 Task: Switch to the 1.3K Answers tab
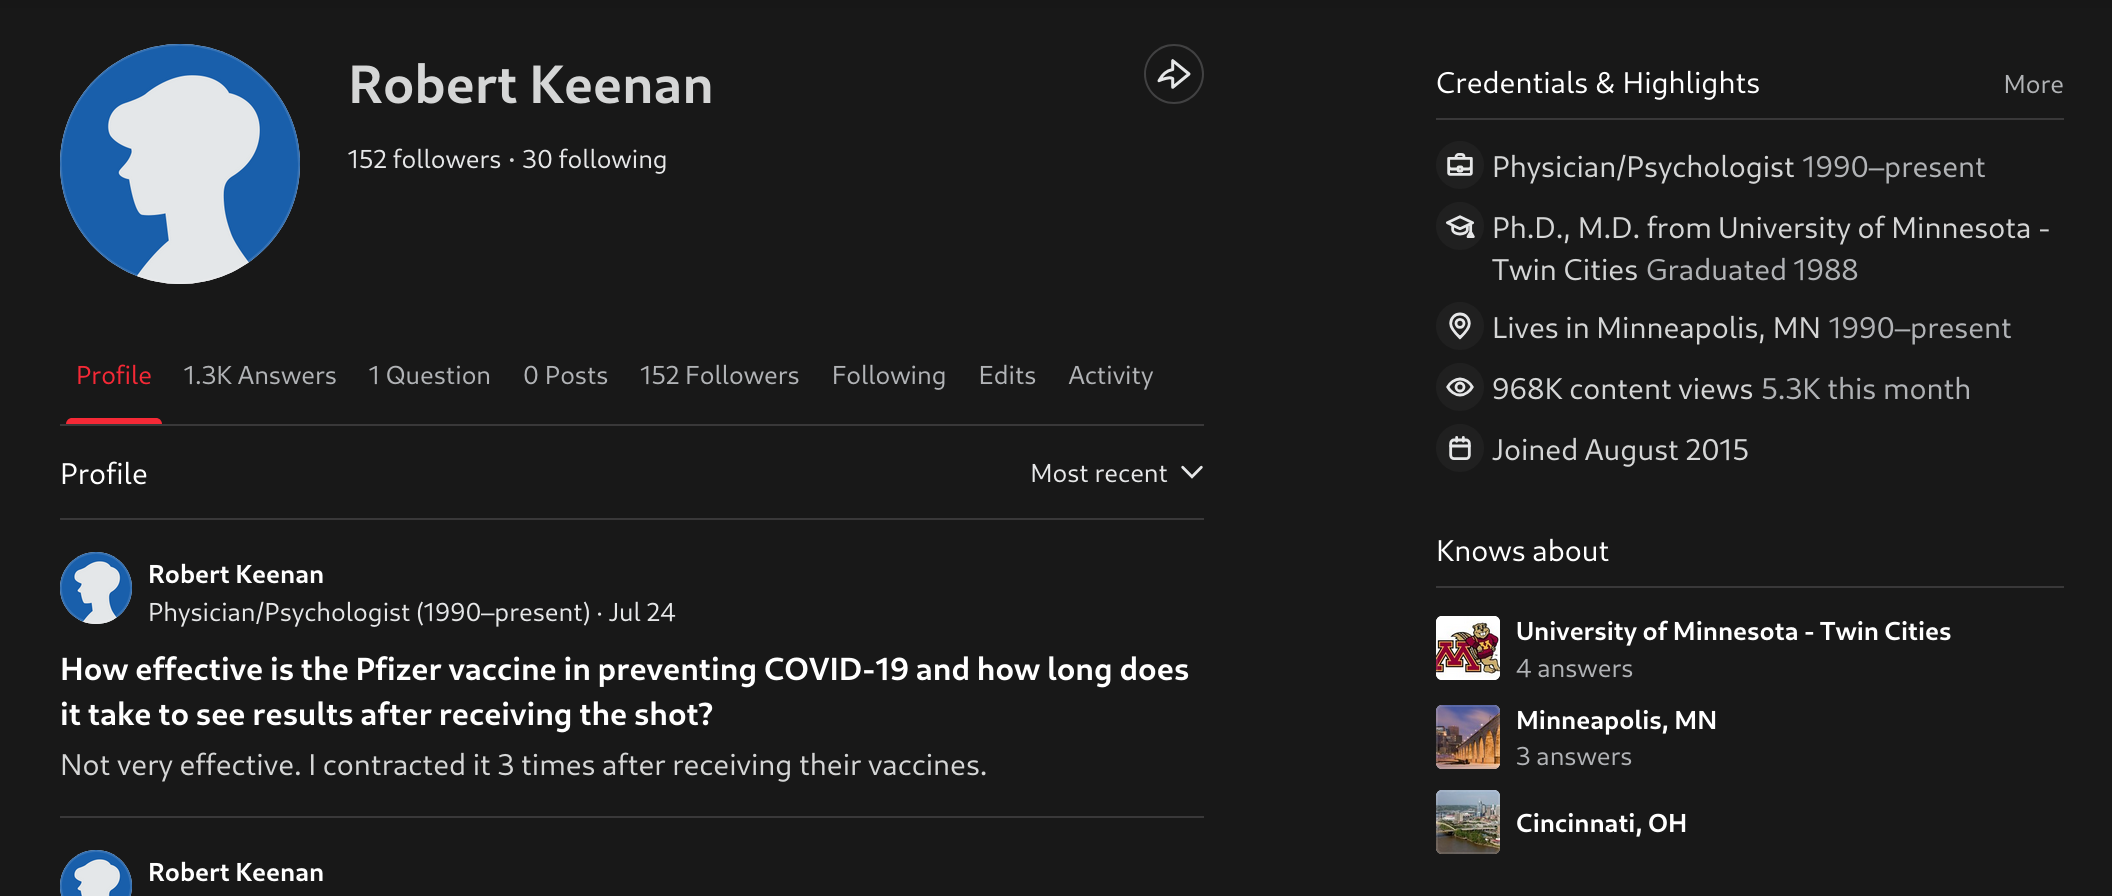coord(260,376)
